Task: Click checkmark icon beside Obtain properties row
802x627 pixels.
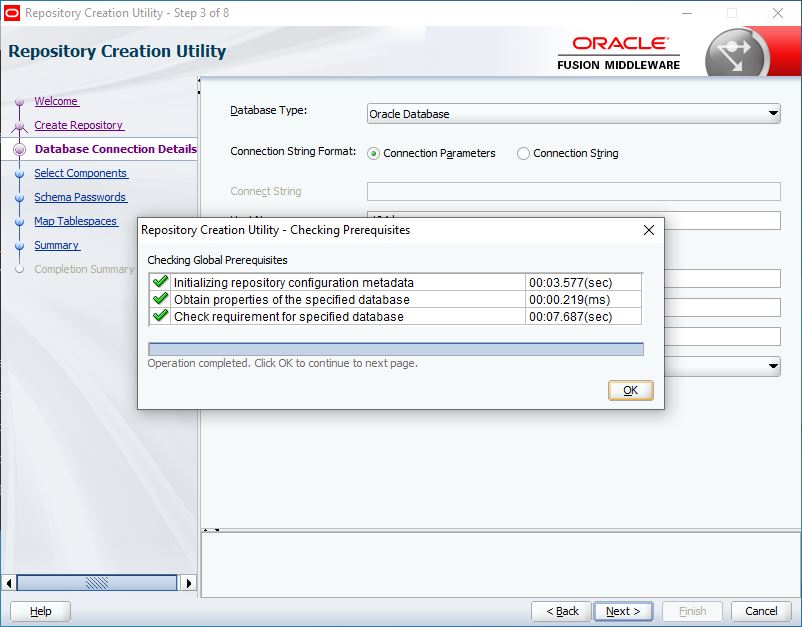Action: point(160,299)
